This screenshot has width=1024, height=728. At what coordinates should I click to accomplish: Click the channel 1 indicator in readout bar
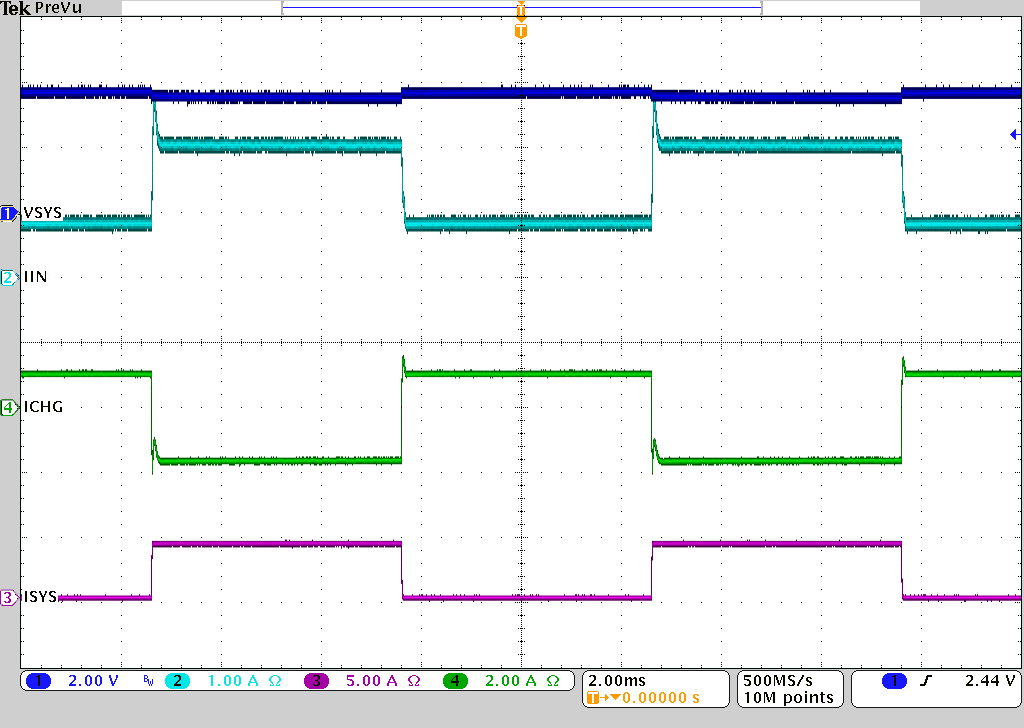(38, 681)
